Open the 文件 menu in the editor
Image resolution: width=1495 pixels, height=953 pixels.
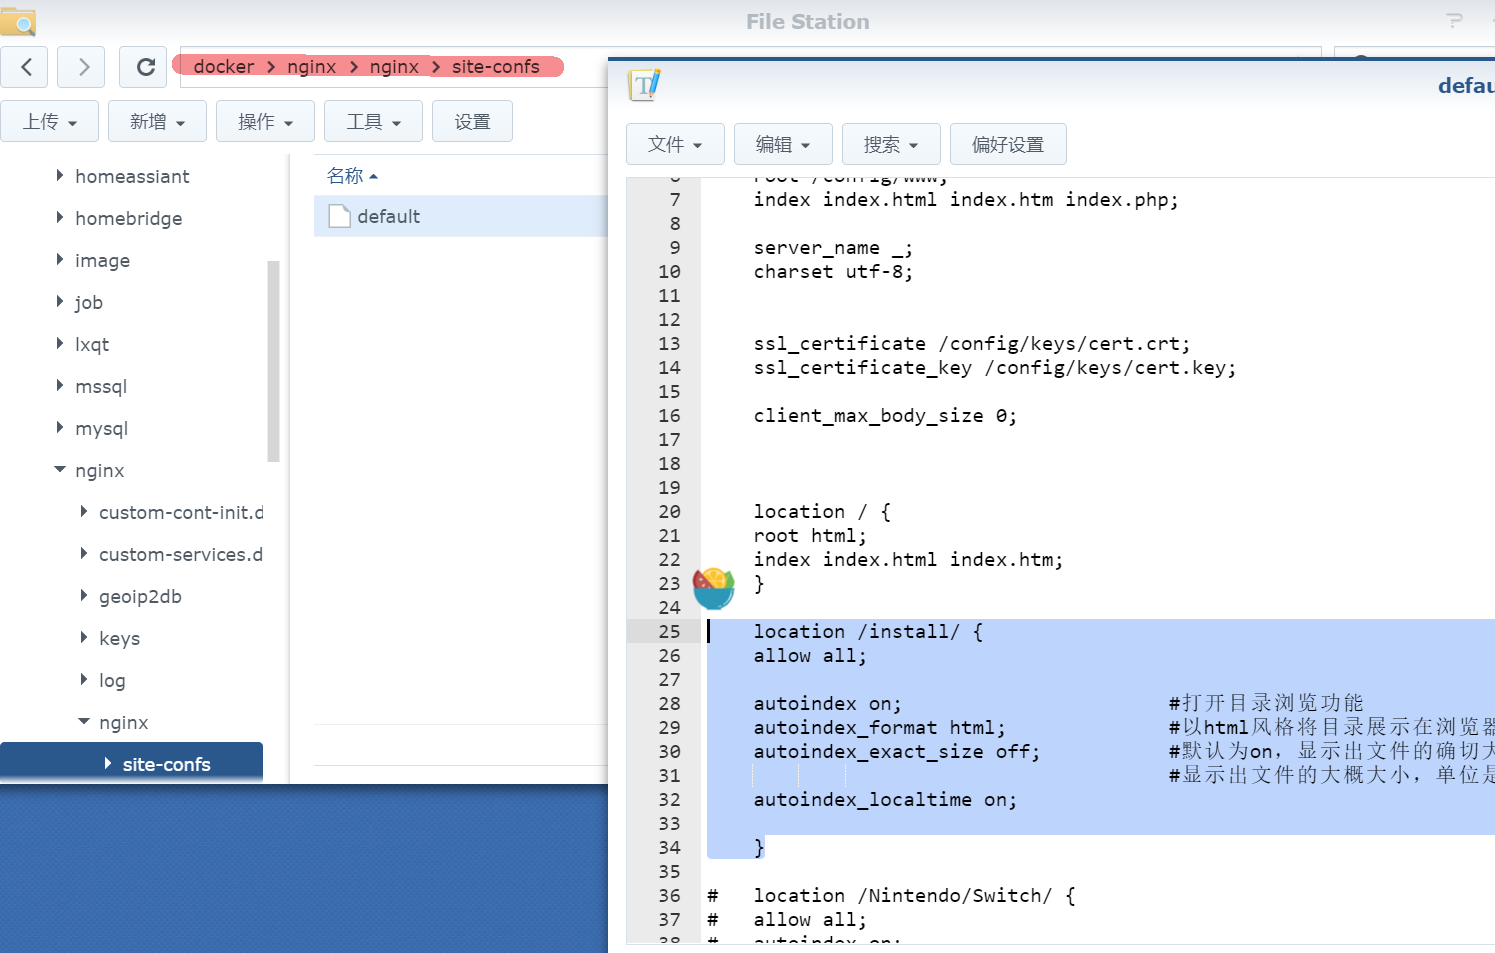pyautogui.click(x=675, y=143)
